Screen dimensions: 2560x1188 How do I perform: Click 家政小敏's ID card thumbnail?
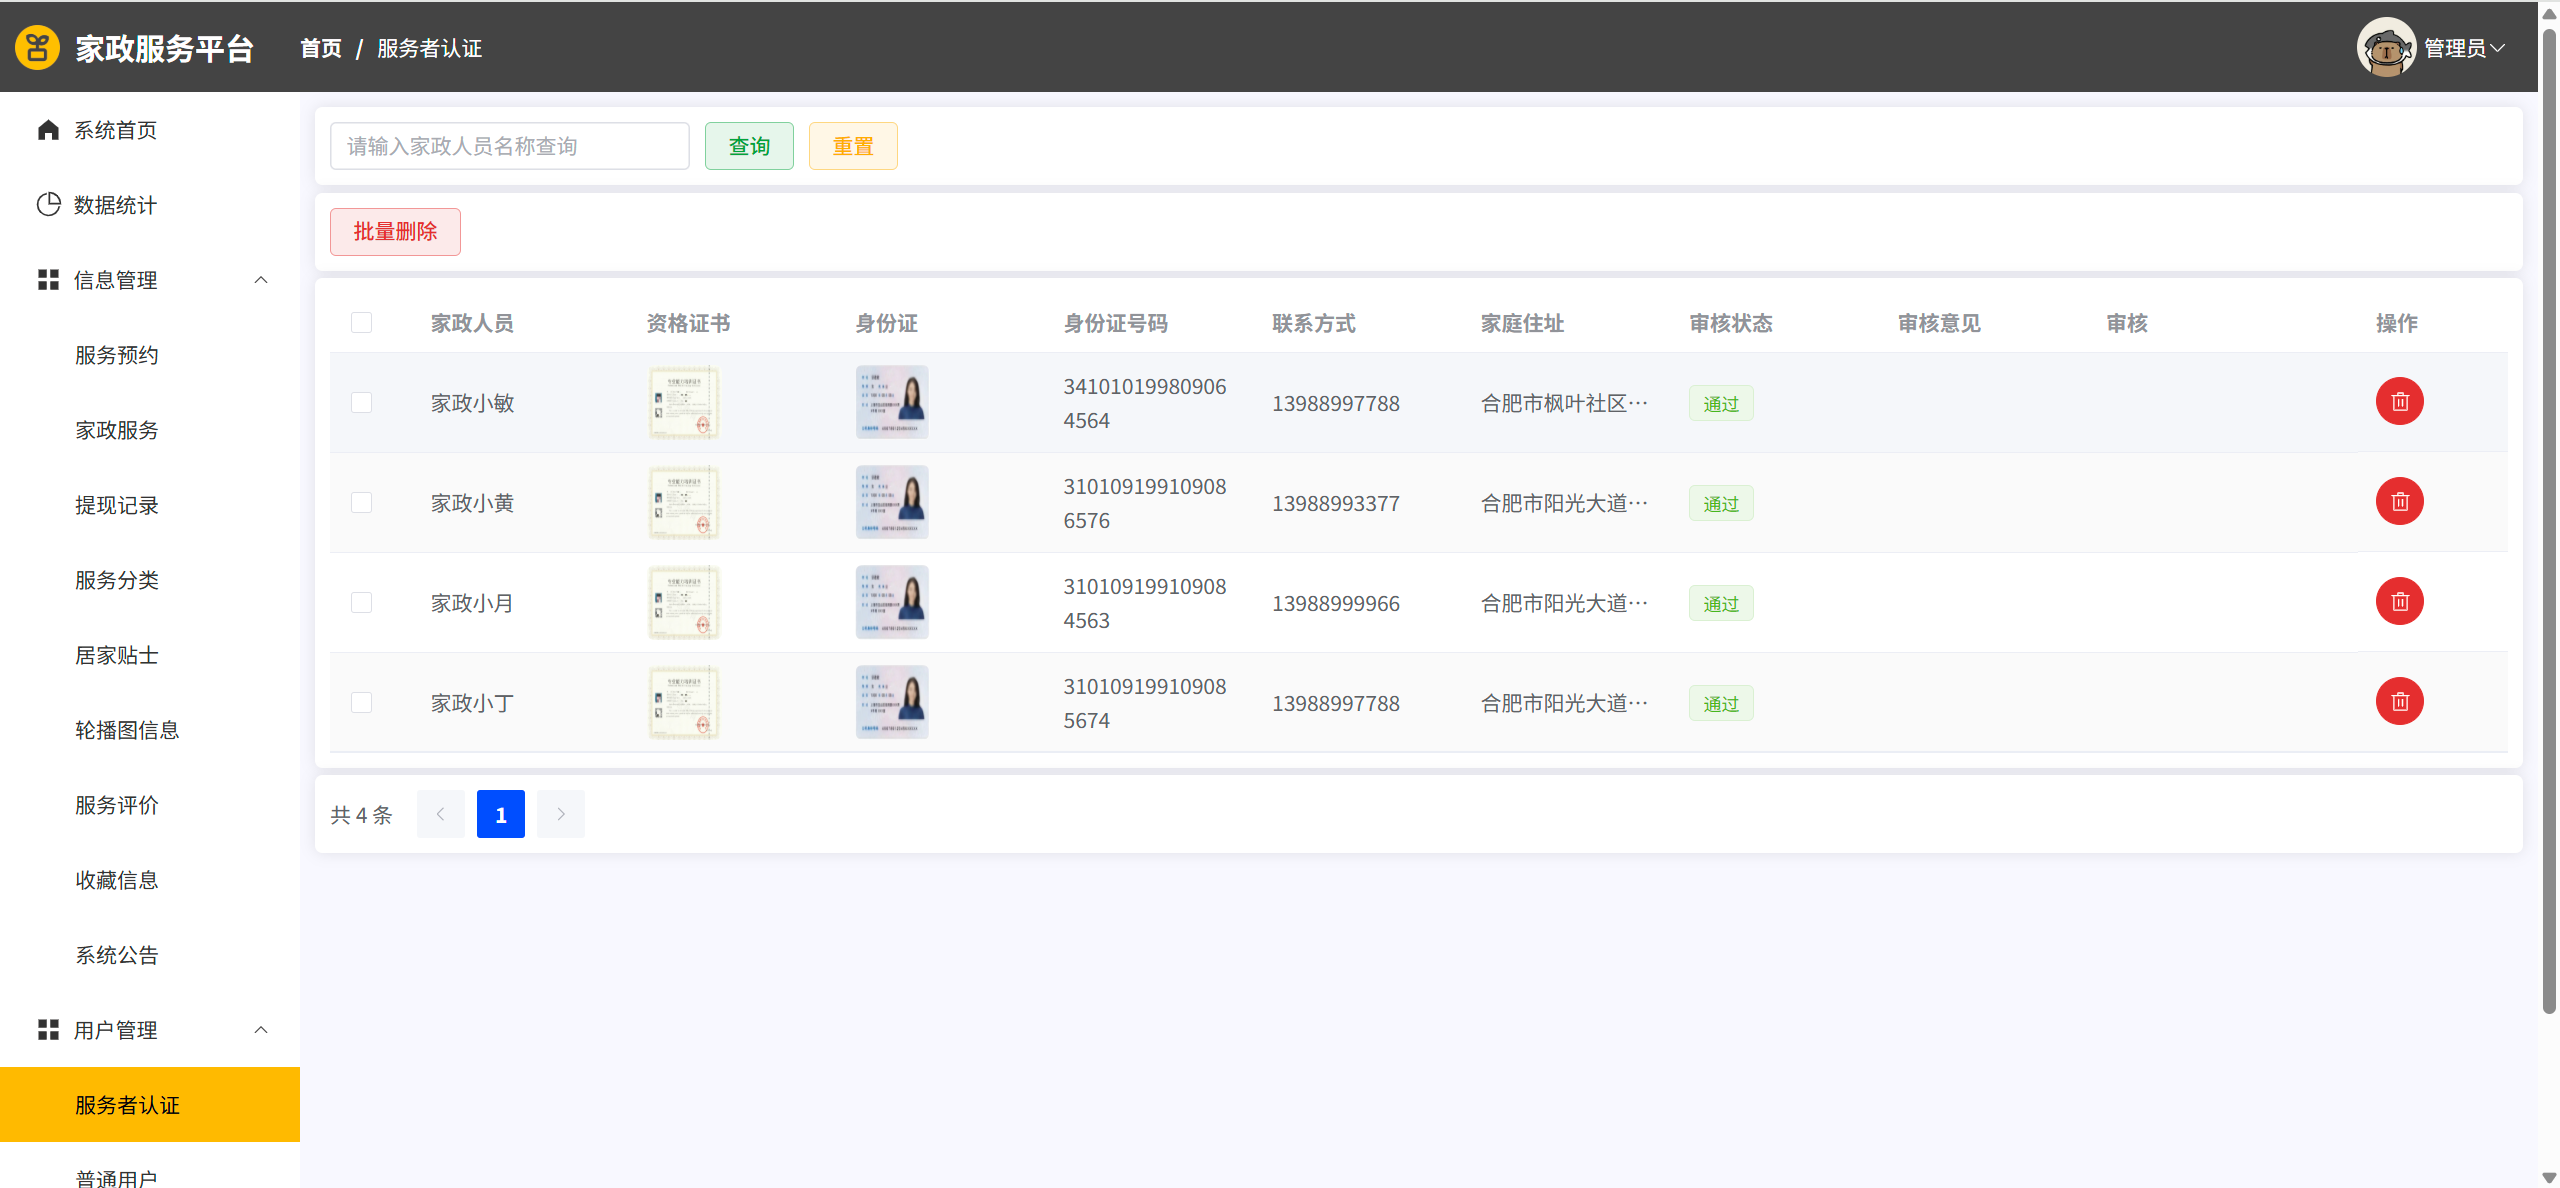pyautogui.click(x=892, y=402)
